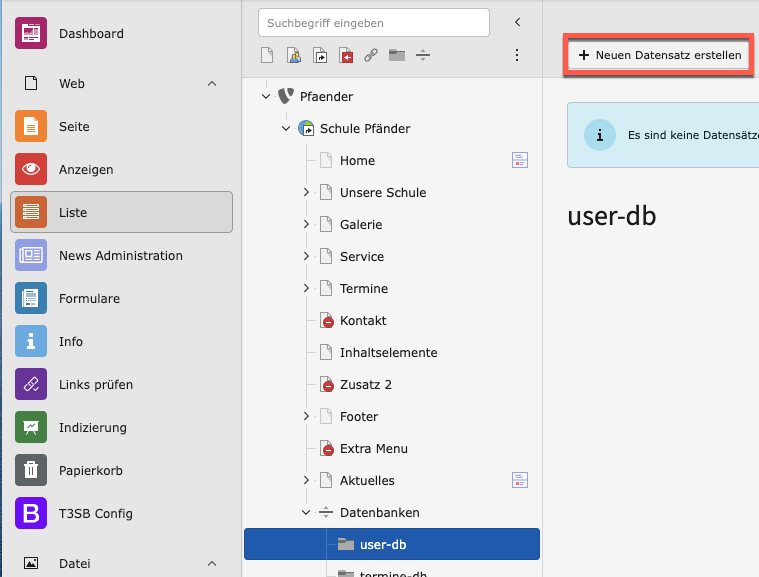The width and height of the screenshot is (759, 577).
Task: Click the hidden page icon of Kontakt
Action: 327,320
